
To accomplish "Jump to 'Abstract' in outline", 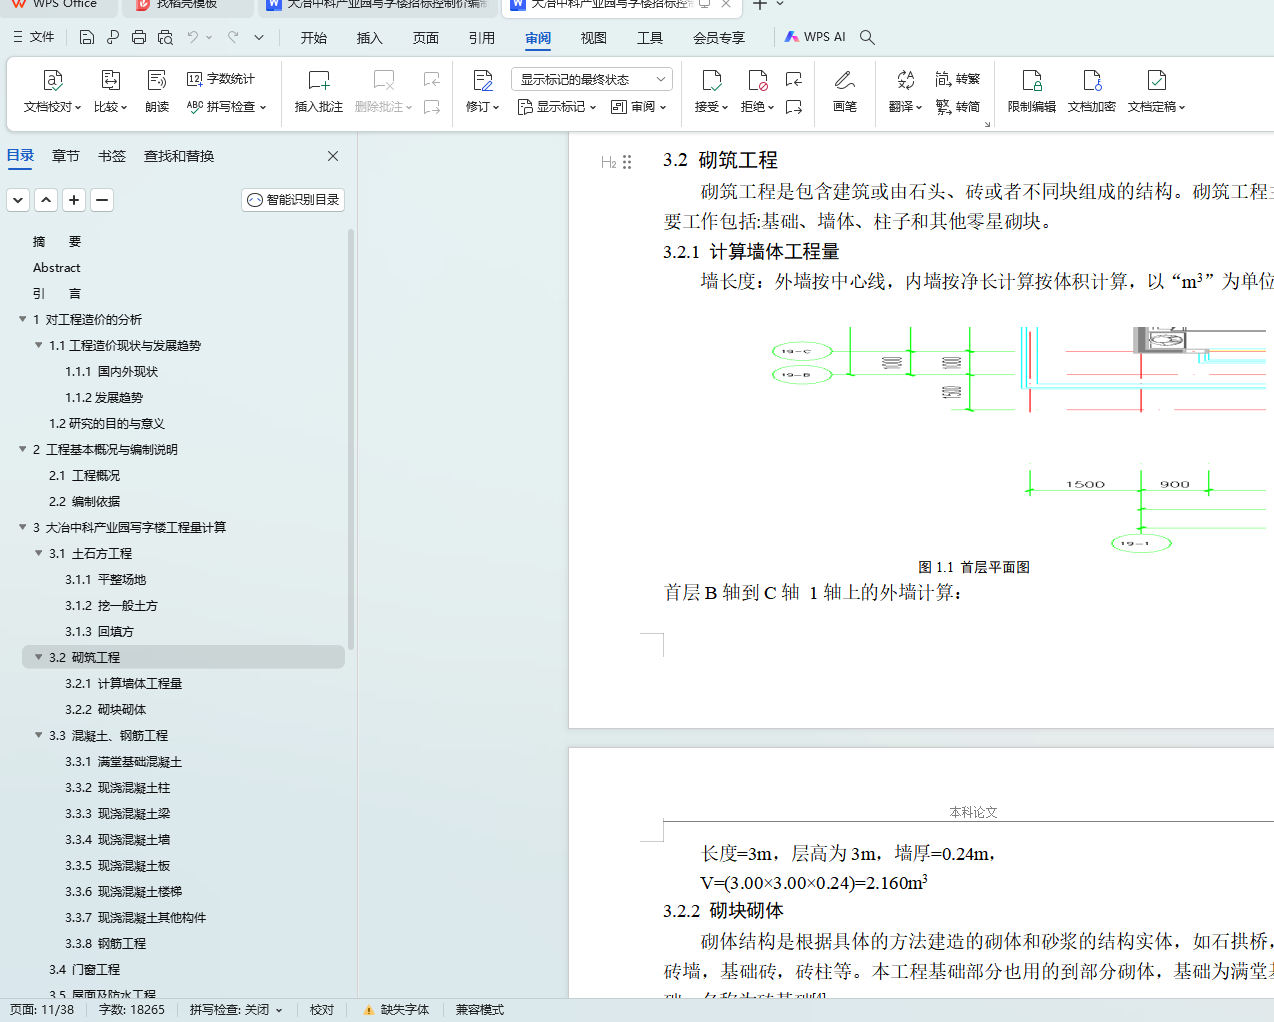I will click(57, 267).
